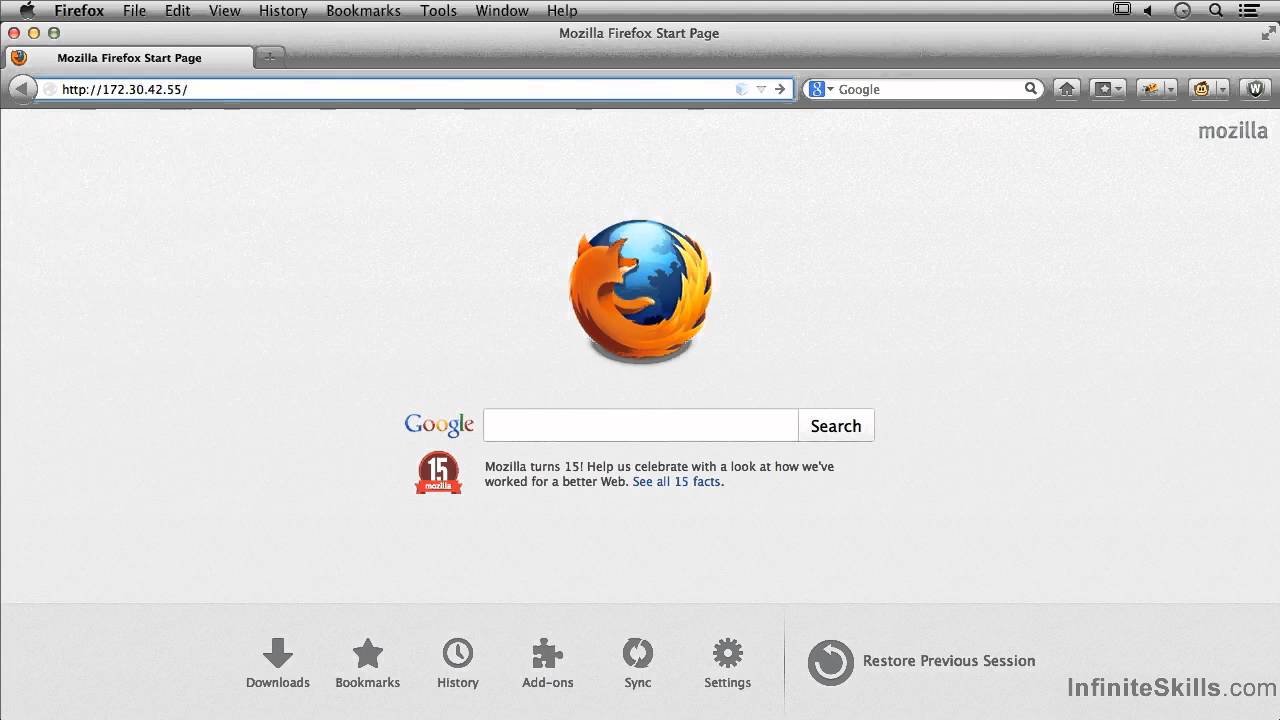Open Add-ons puzzle piece icon
Viewport: 1280px width, 720px height.
click(548, 664)
